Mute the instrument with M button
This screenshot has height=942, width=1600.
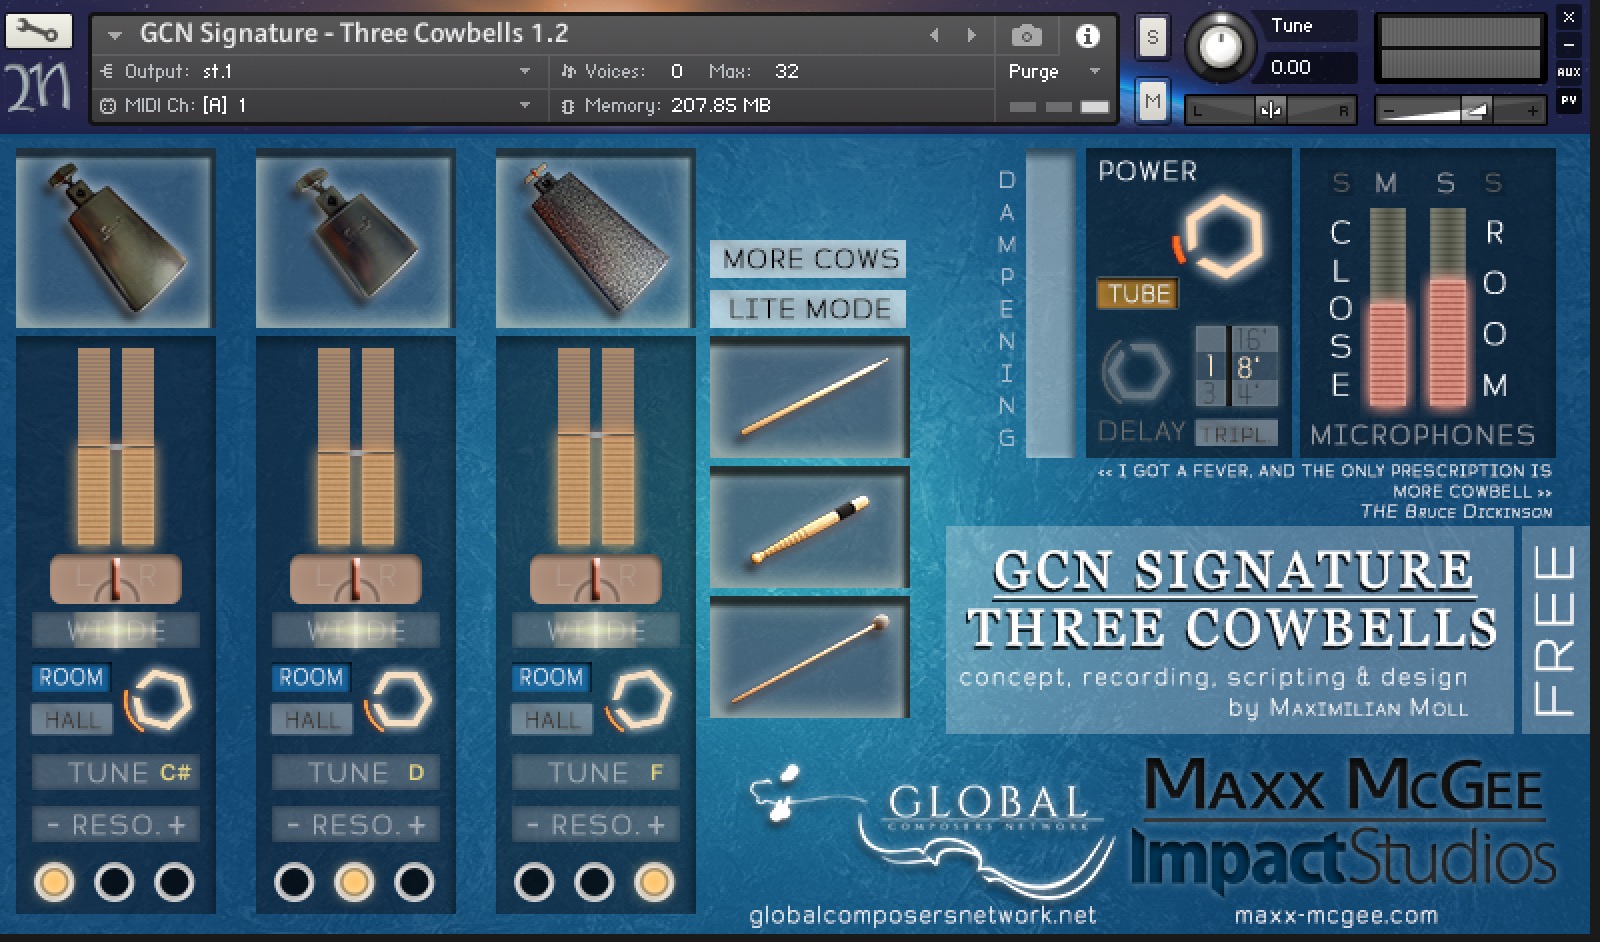tap(1153, 101)
